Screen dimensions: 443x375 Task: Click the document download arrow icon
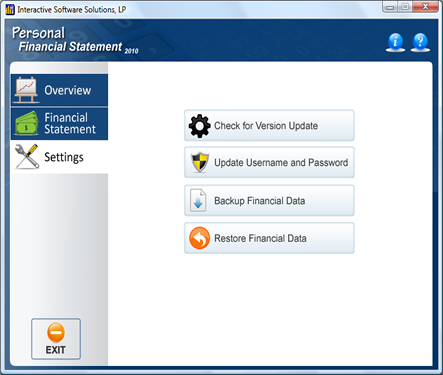(x=198, y=200)
